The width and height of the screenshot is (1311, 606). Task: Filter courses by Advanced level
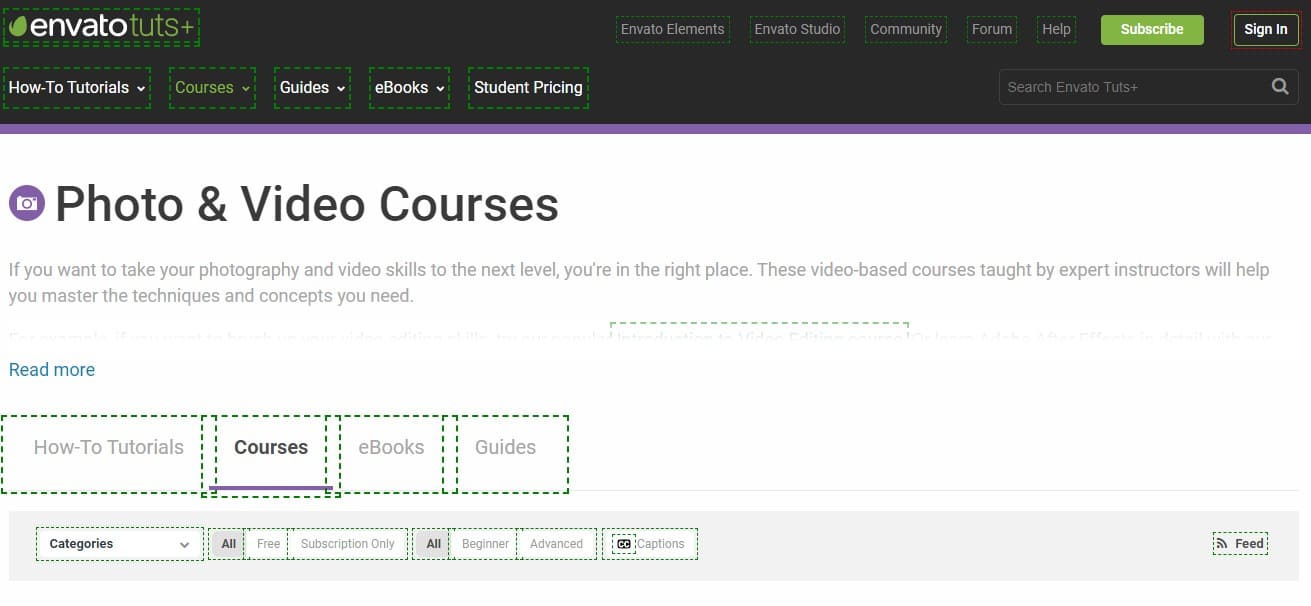pyautogui.click(x=557, y=544)
